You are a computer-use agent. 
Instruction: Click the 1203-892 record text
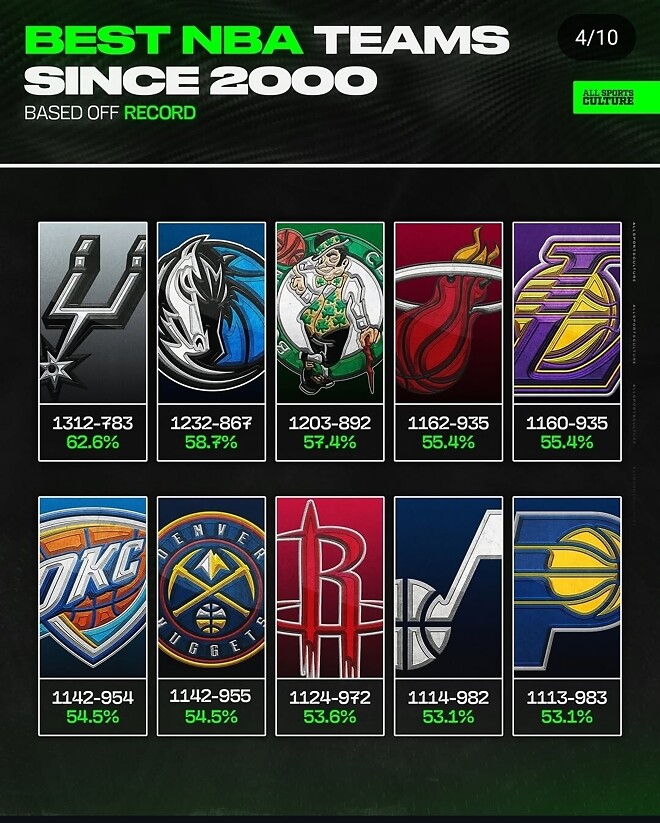[330, 423]
